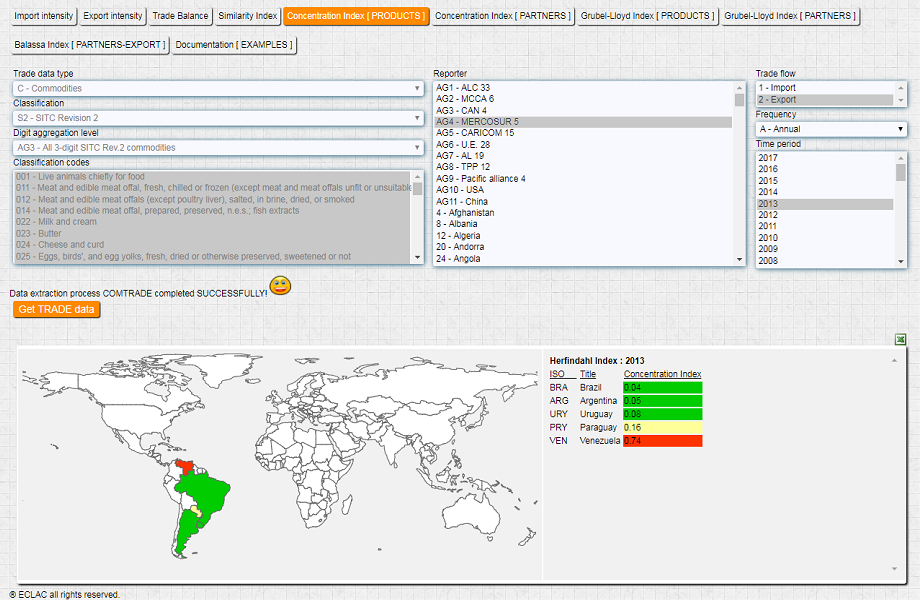Open the Frequency Annual dropdown
The height and width of the screenshot is (600, 920).
pyautogui.click(x=831, y=129)
